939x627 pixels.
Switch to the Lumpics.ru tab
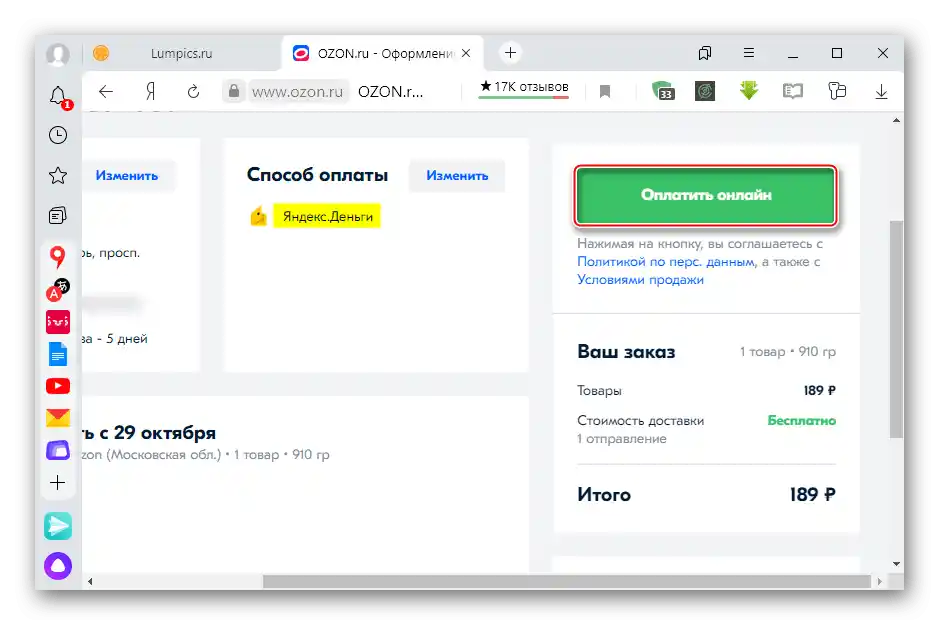coord(181,53)
